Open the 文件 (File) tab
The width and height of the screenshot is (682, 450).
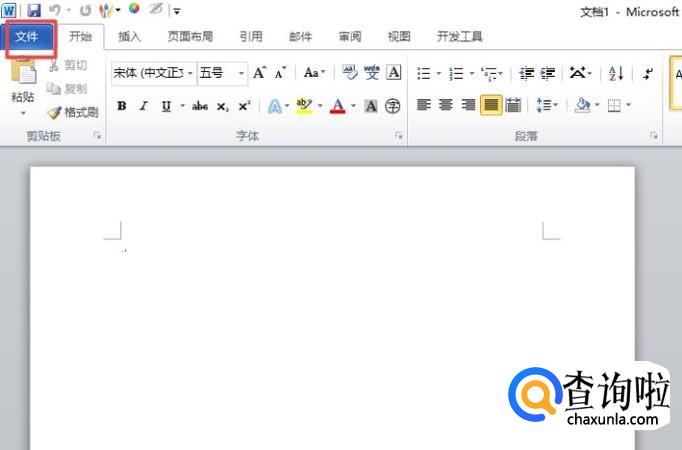point(27,37)
